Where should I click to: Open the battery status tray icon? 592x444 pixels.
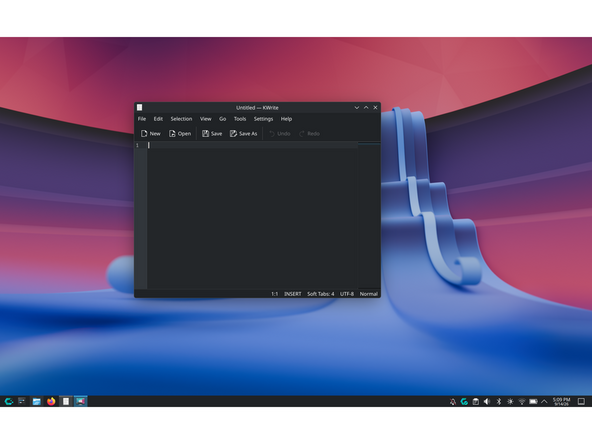tap(533, 402)
